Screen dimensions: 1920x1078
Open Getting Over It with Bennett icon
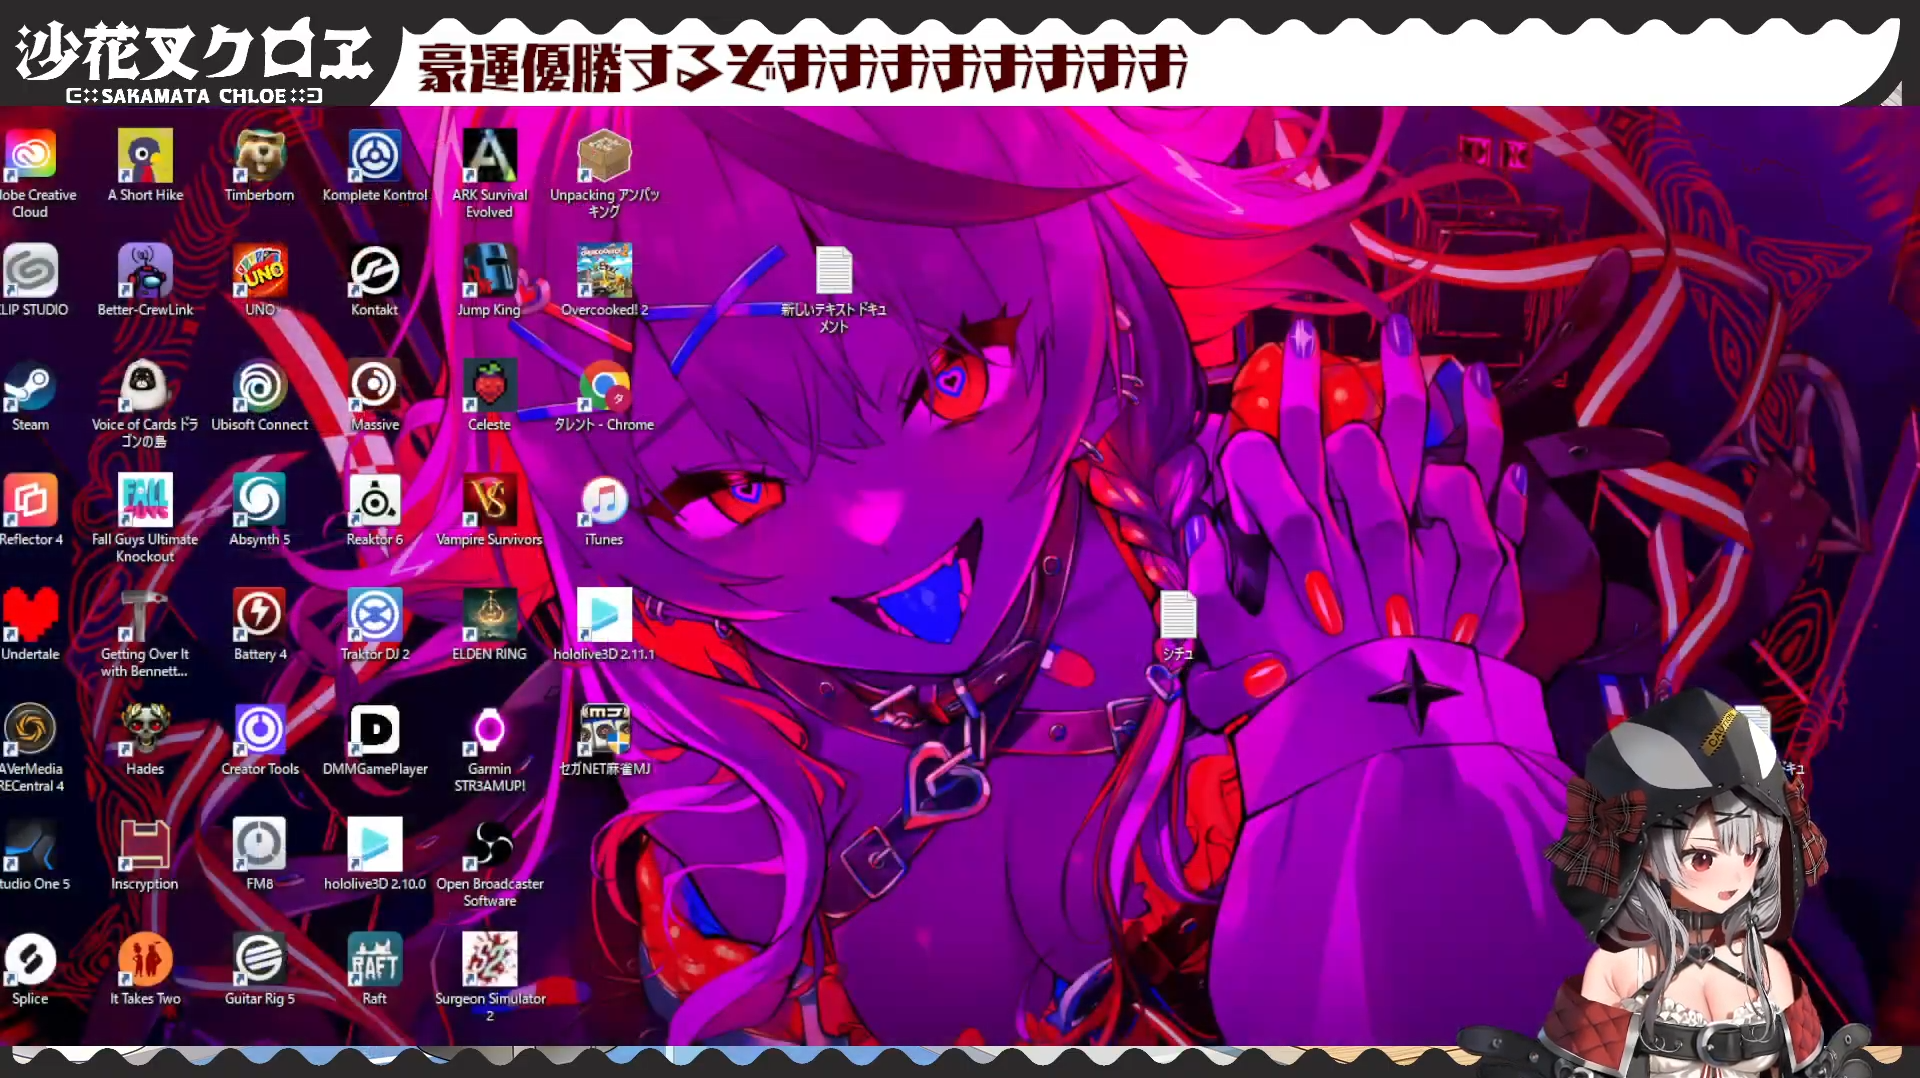[145, 615]
